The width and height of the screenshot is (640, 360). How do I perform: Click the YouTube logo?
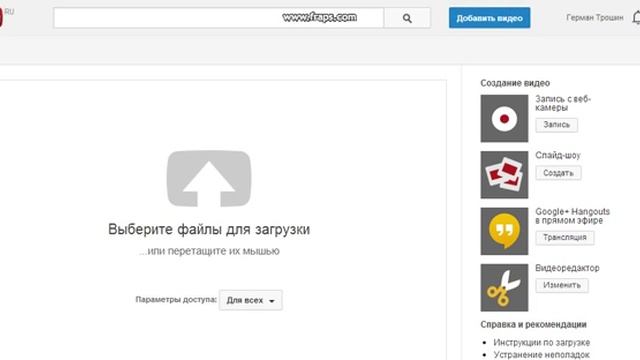pos(2,17)
